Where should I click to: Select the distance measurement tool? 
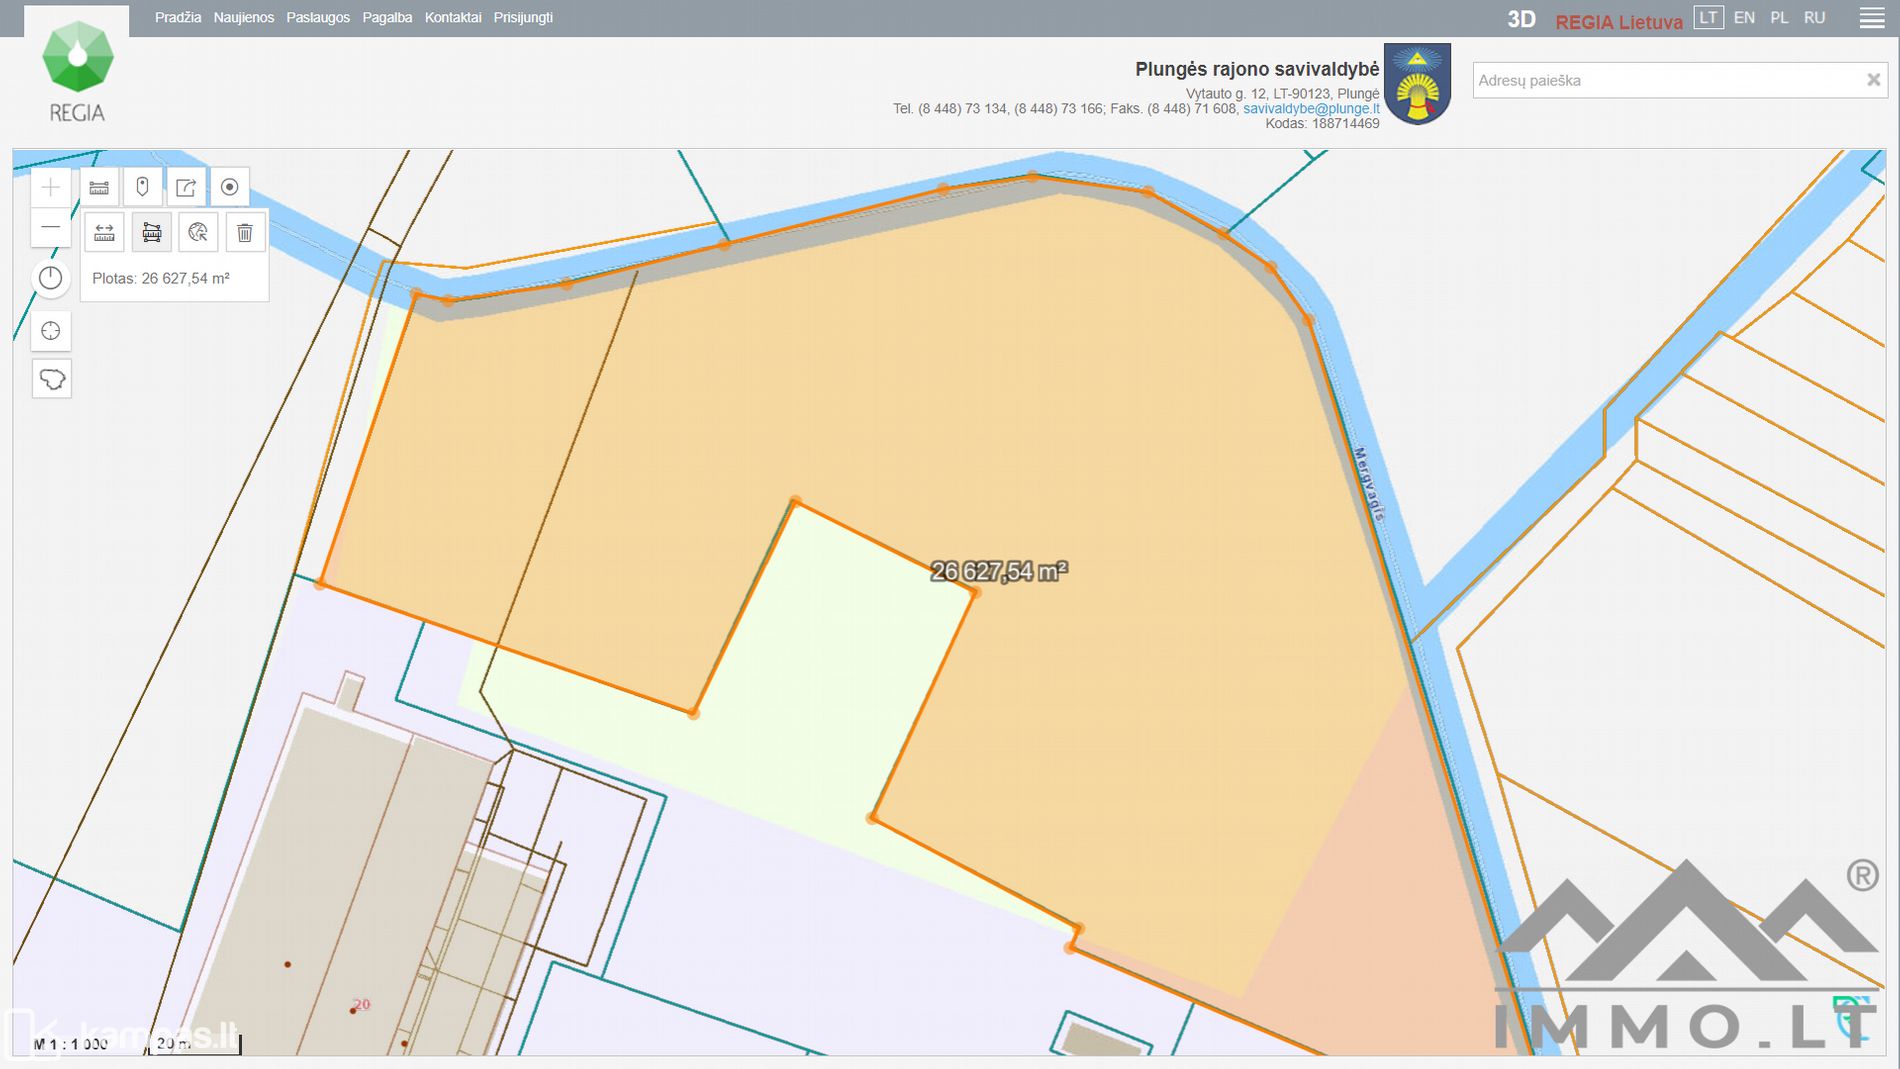pos(104,233)
